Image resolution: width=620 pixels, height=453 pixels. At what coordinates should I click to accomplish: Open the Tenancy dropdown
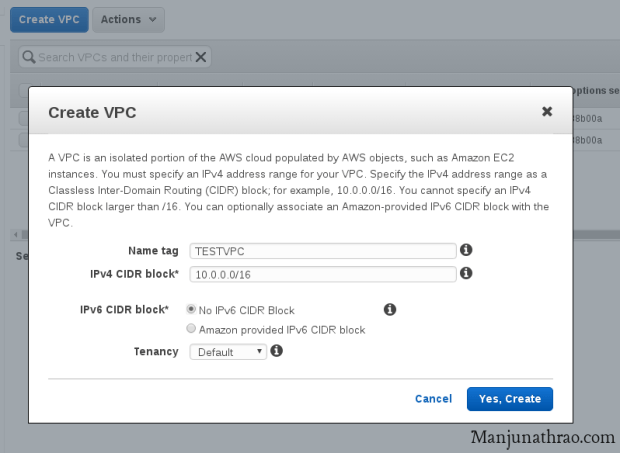[x=228, y=352]
